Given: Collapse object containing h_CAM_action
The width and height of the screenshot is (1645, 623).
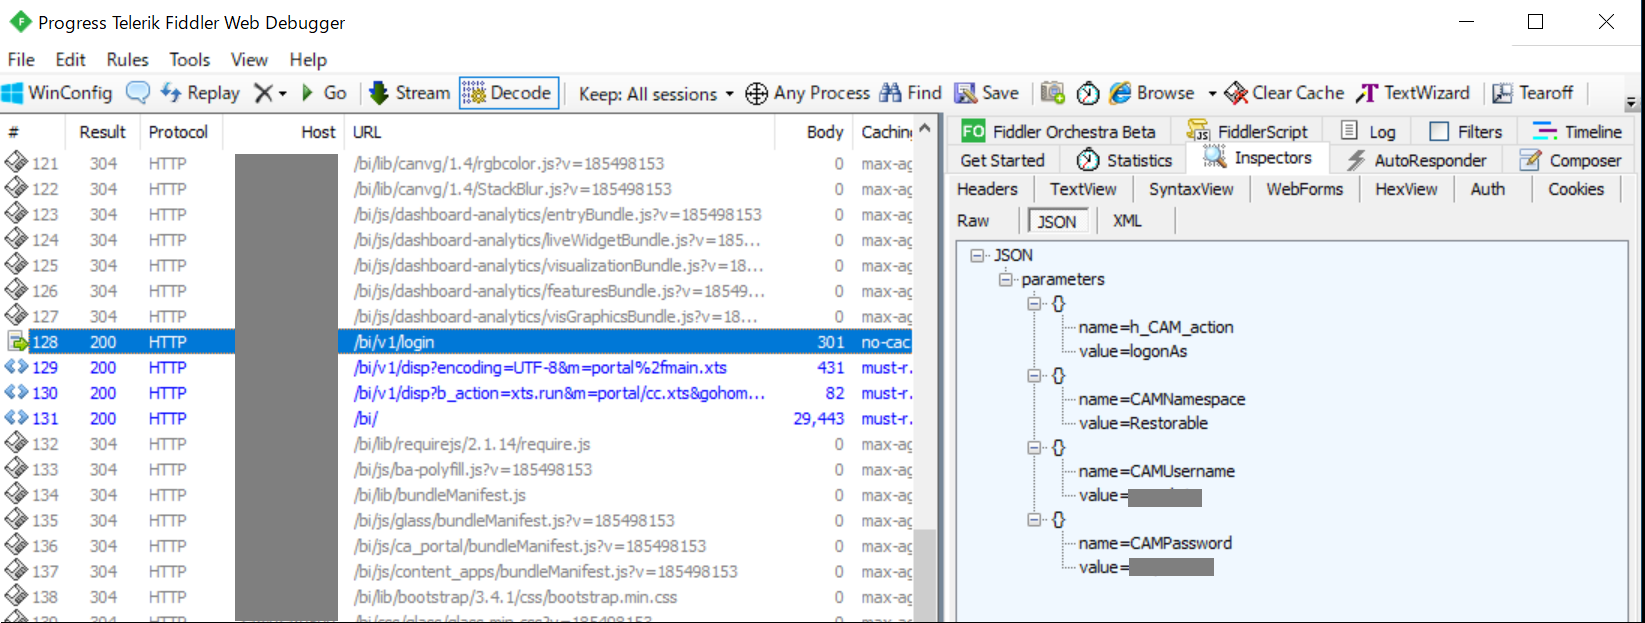Looking at the screenshot, I should coord(1034,303).
